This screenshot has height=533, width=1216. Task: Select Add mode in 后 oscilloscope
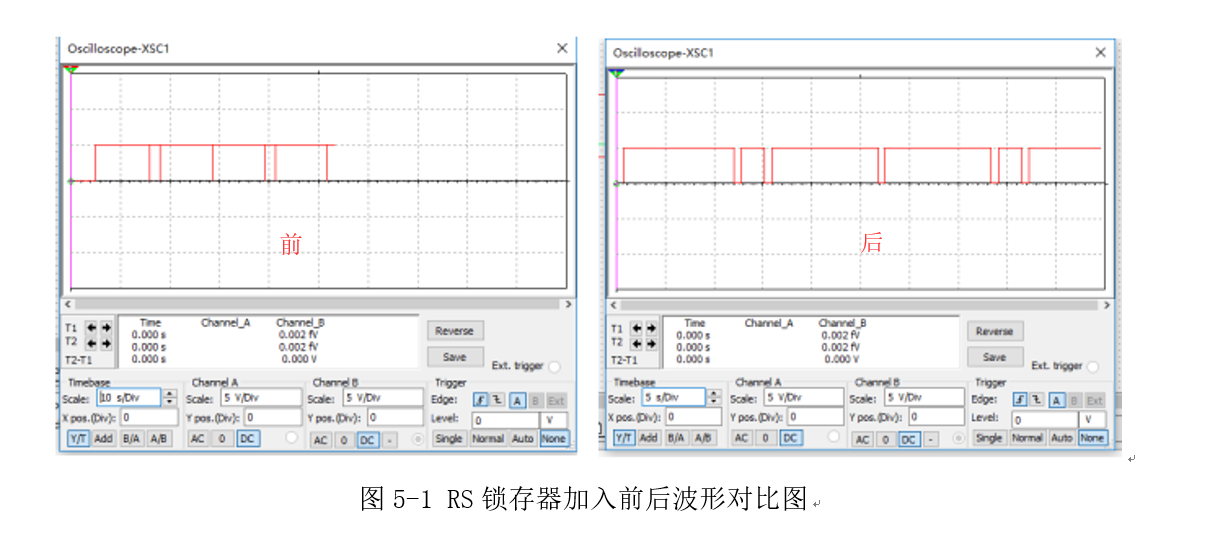pos(649,438)
